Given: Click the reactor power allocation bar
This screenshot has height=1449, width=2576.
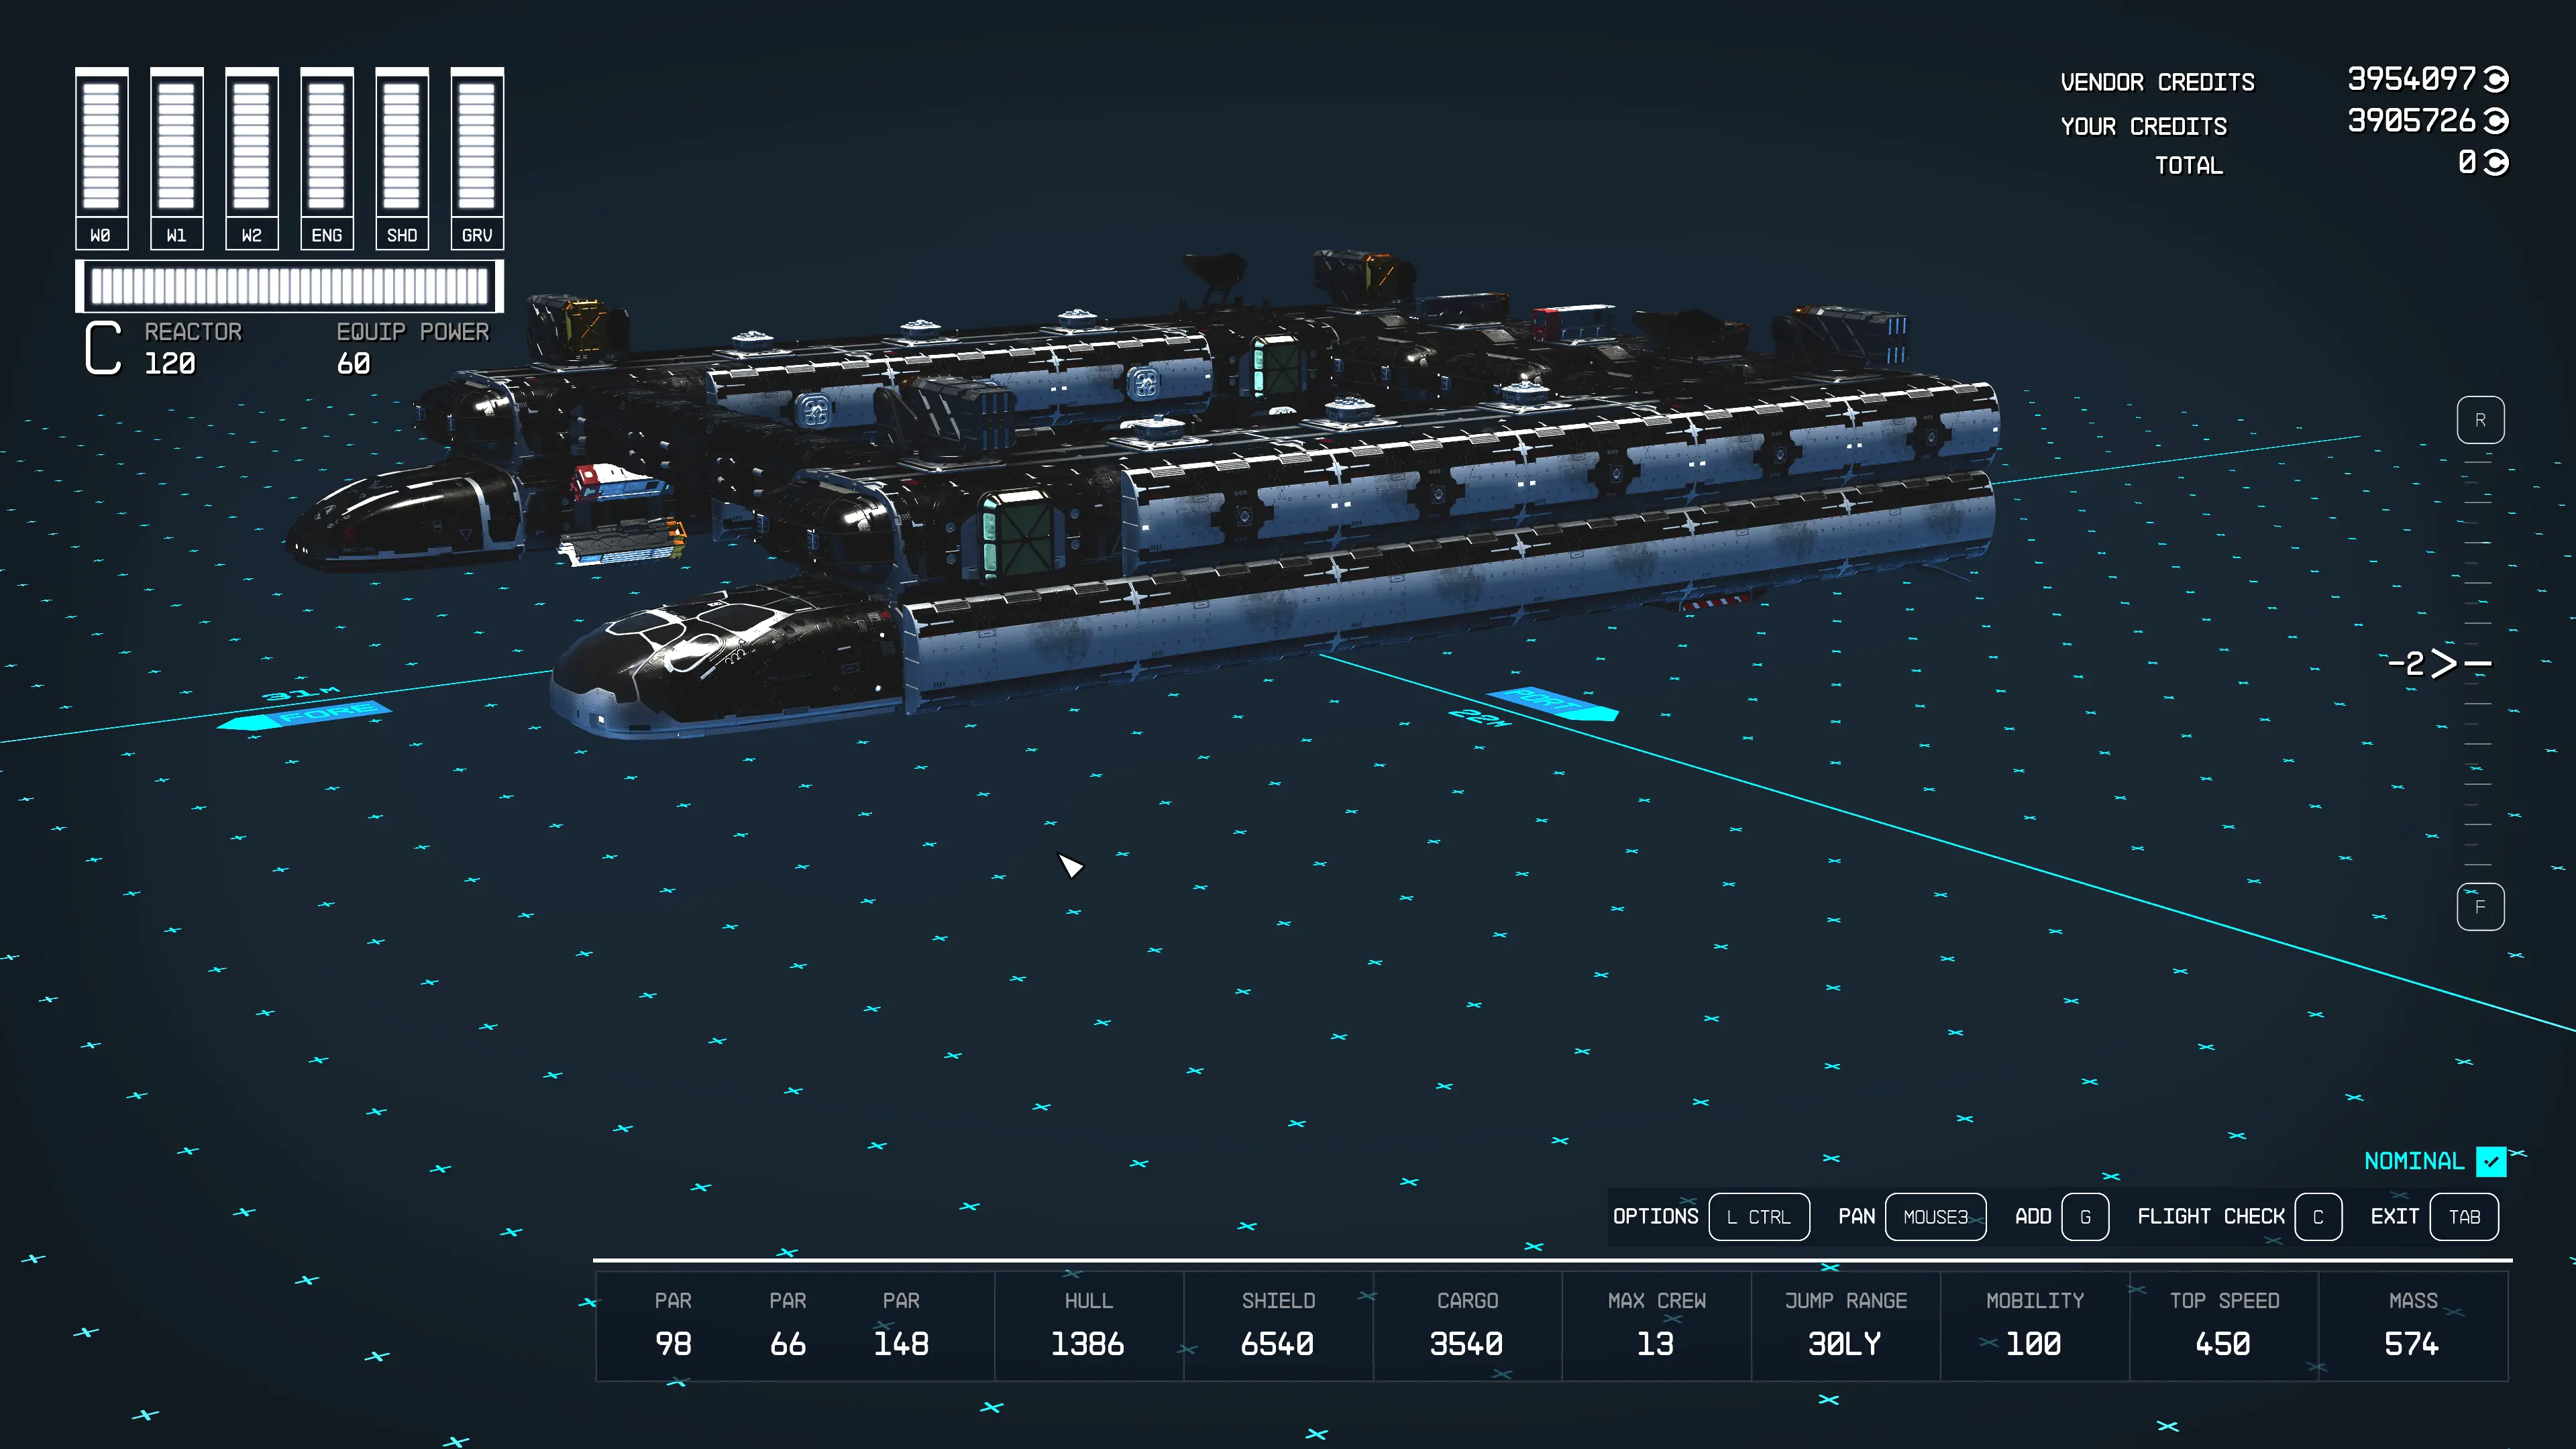Looking at the screenshot, I should coord(290,287).
